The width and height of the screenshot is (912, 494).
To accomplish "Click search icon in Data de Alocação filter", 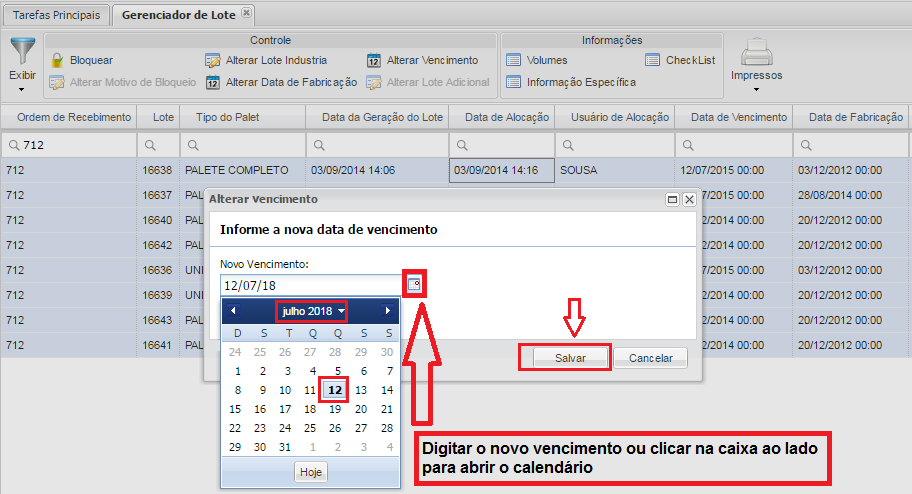I will tap(462, 145).
